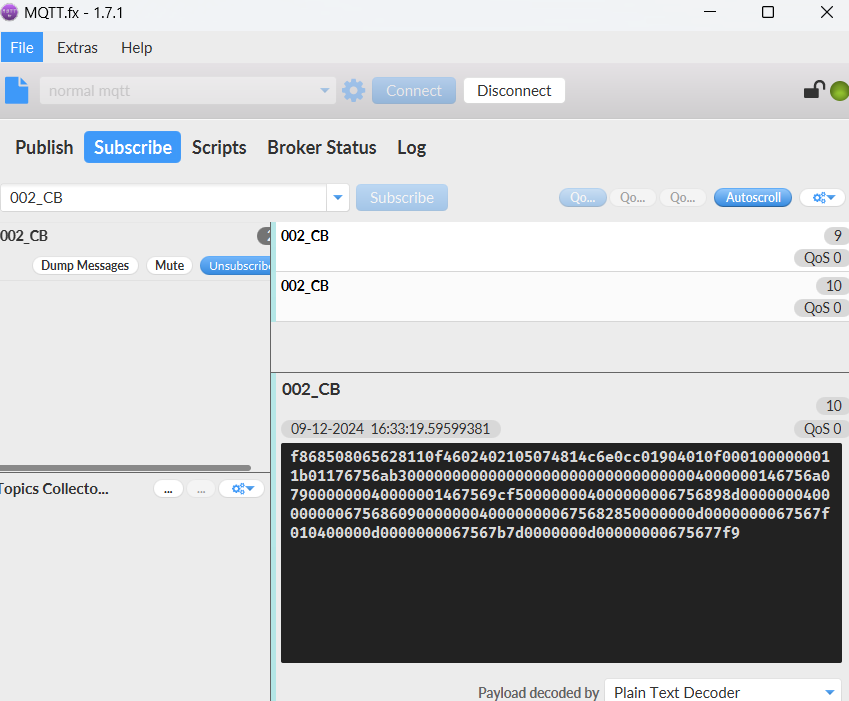849x701 pixels.
Task: Minimize the MQTT.fx window
Action: pos(710,12)
